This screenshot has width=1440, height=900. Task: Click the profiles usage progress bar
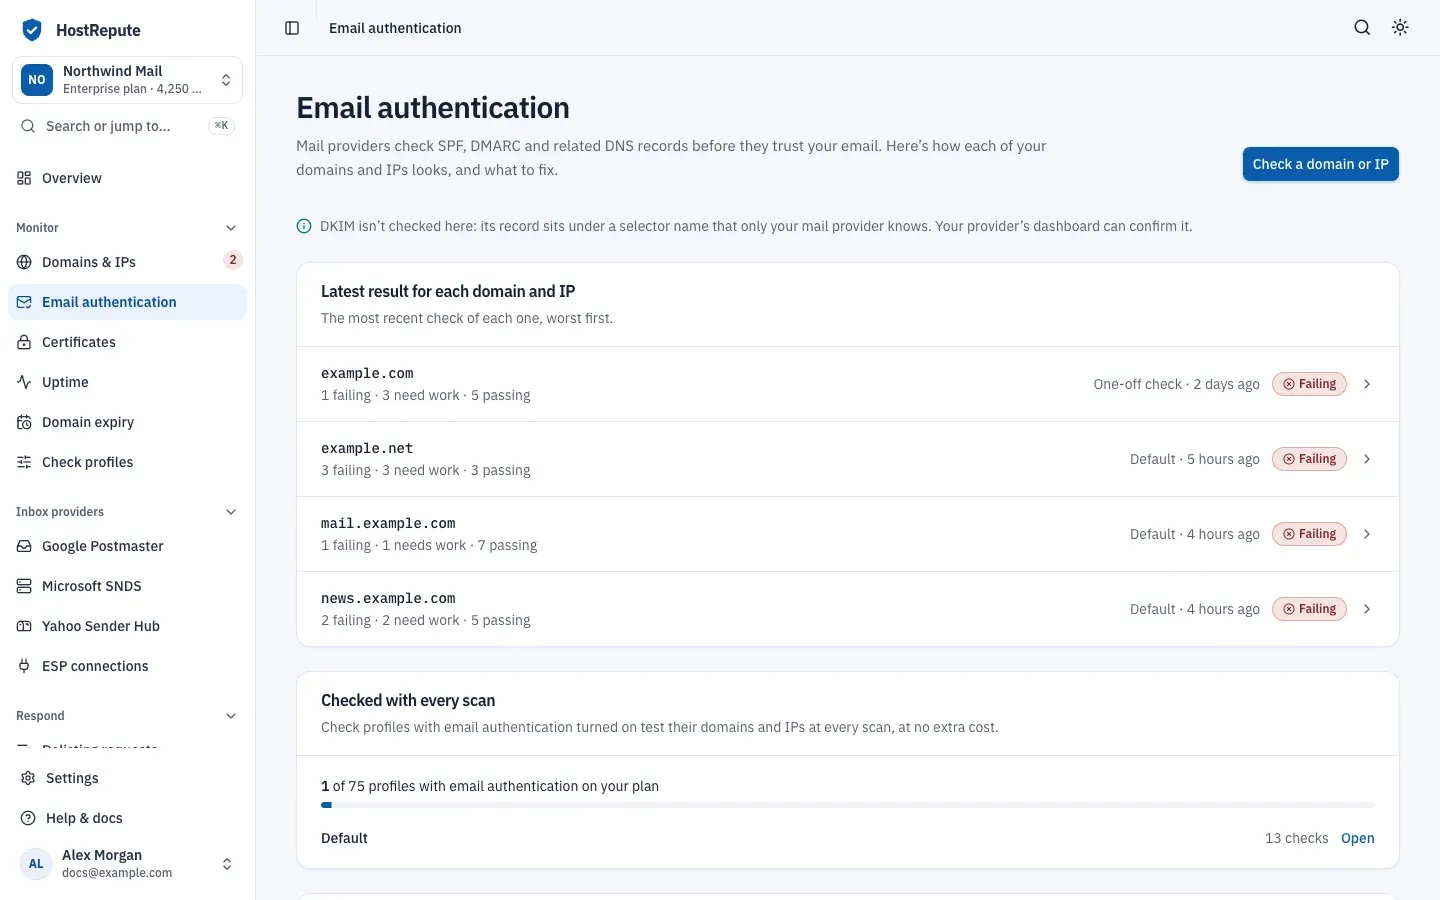pyautogui.click(x=848, y=805)
